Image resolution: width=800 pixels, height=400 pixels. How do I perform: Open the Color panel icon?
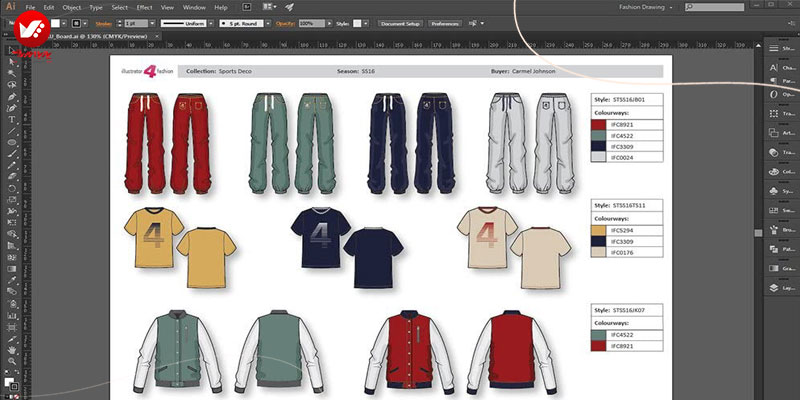[x=774, y=171]
